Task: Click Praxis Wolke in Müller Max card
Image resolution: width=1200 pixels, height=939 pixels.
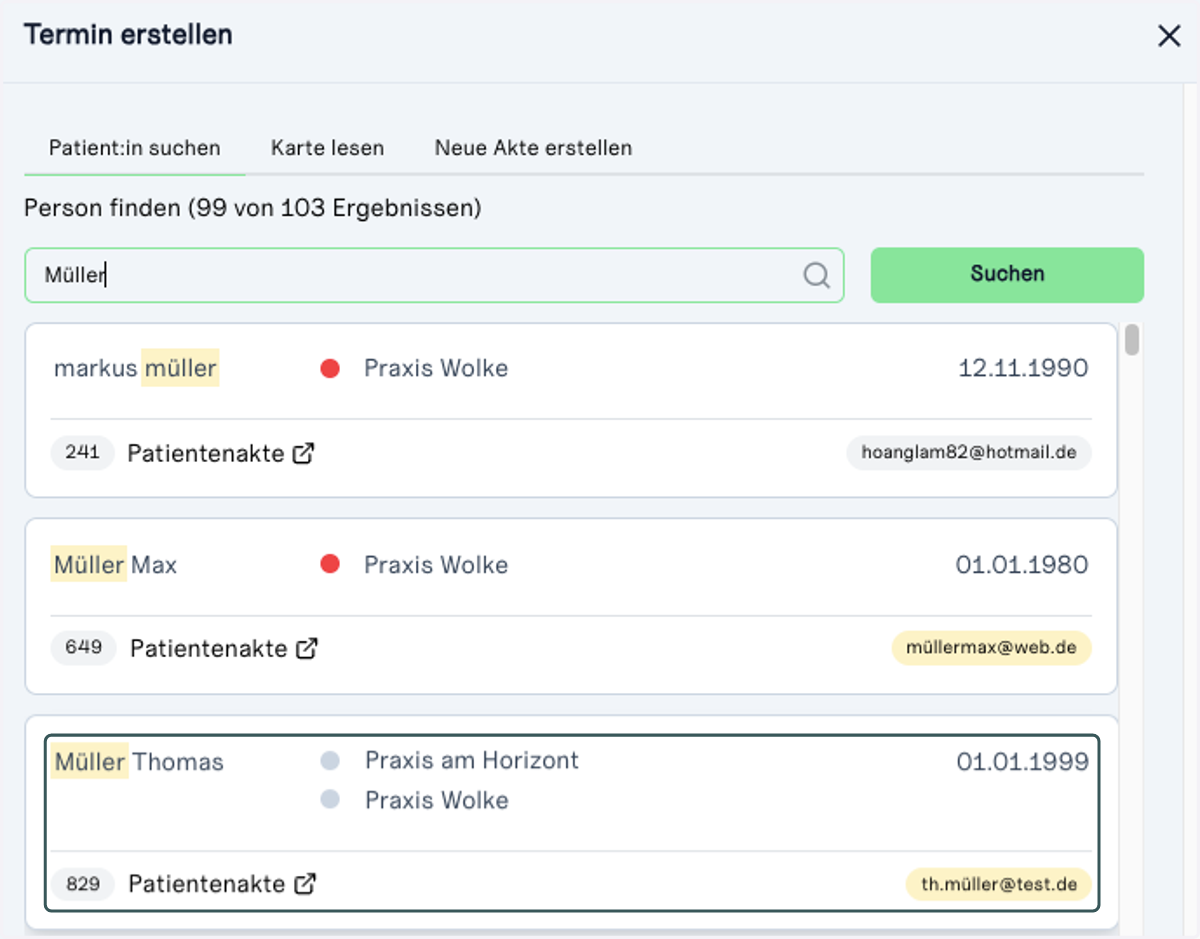Action: point(436,565)
